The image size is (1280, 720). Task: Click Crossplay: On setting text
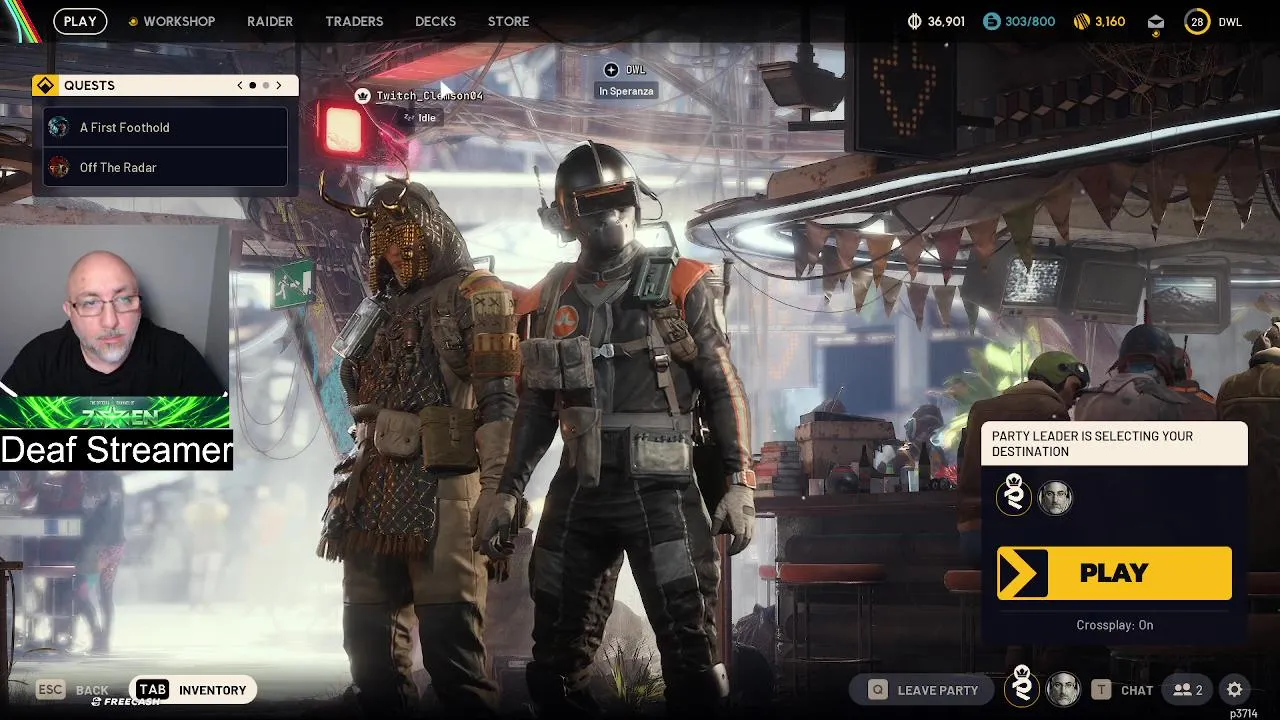(1115, 625)
